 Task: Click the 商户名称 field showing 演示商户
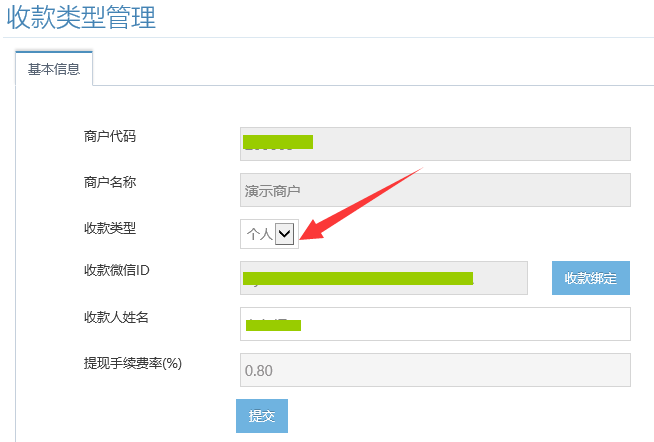click(435, 190)
